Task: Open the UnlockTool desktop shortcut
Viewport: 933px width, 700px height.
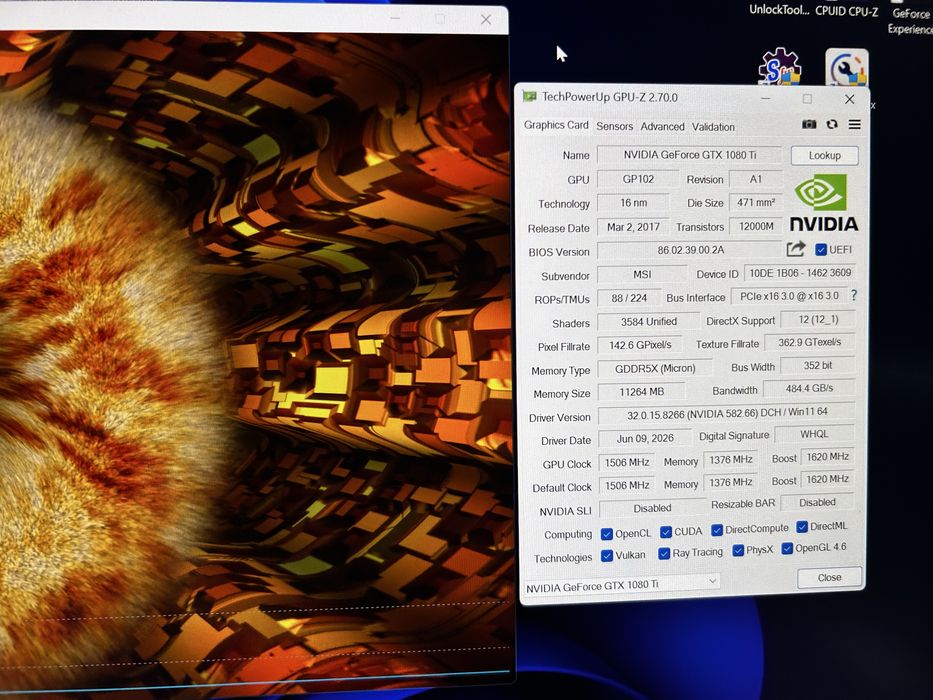Action: (x=779, y=10)
